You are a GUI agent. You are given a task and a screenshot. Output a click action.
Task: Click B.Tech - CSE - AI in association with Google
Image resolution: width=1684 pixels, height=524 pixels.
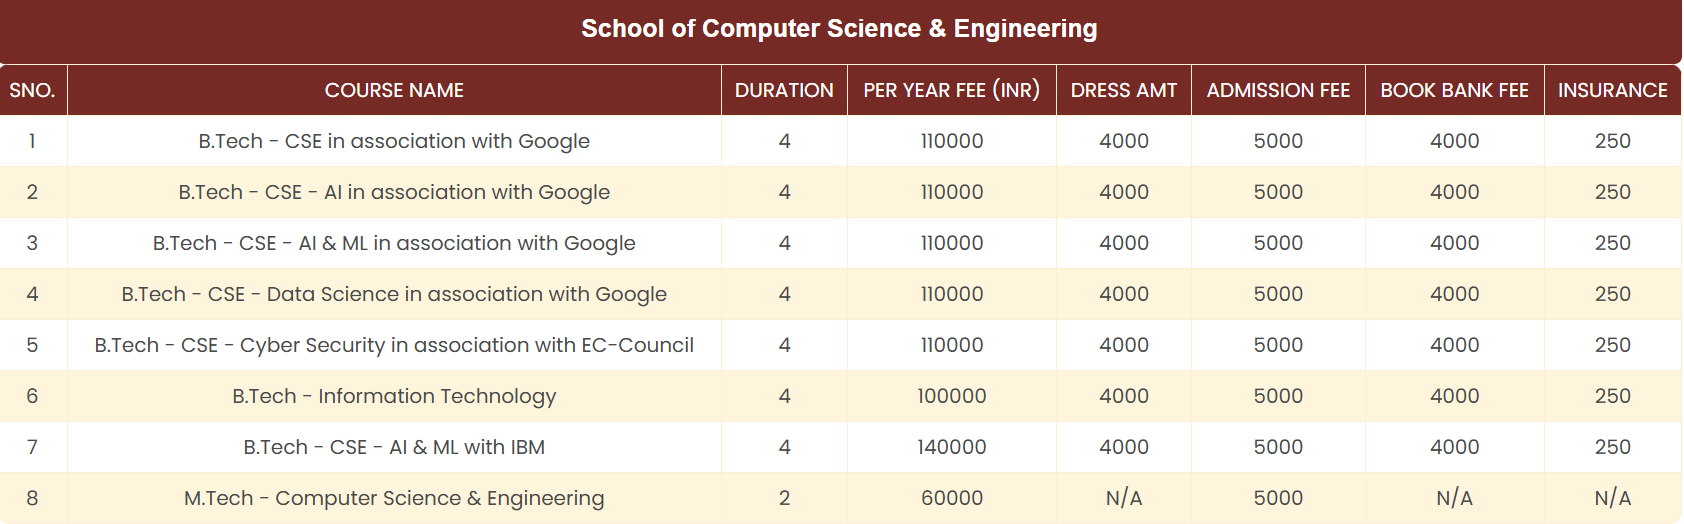(x=394, y=192)
